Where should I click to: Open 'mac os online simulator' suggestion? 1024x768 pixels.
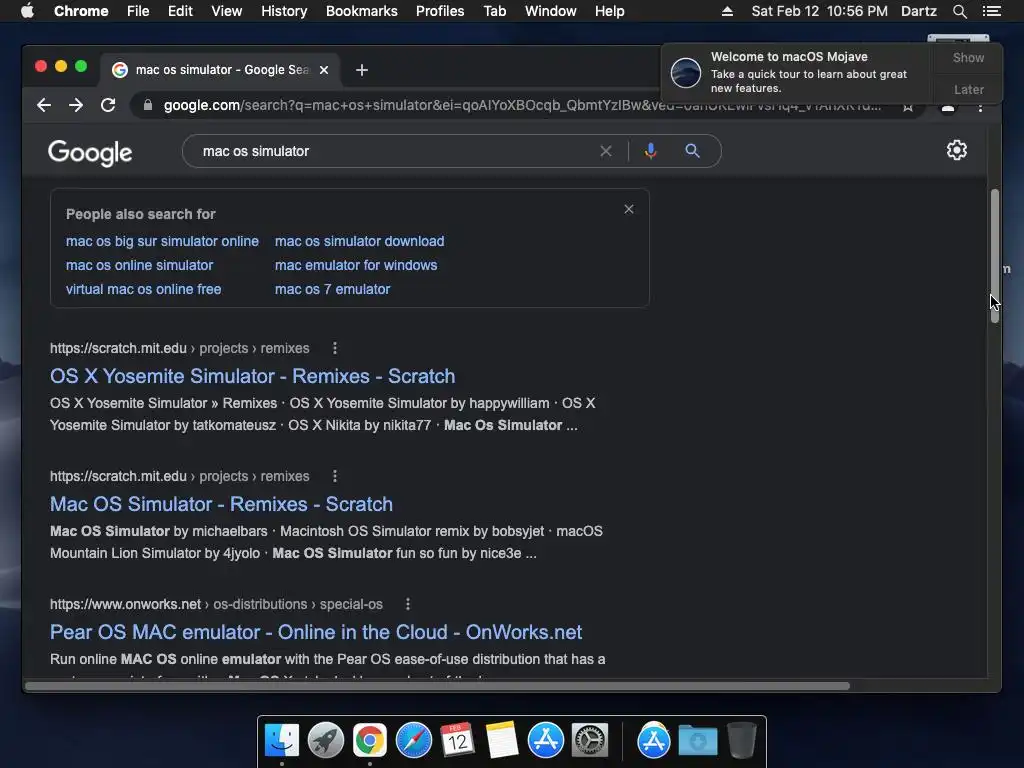[x=139, y=265]
